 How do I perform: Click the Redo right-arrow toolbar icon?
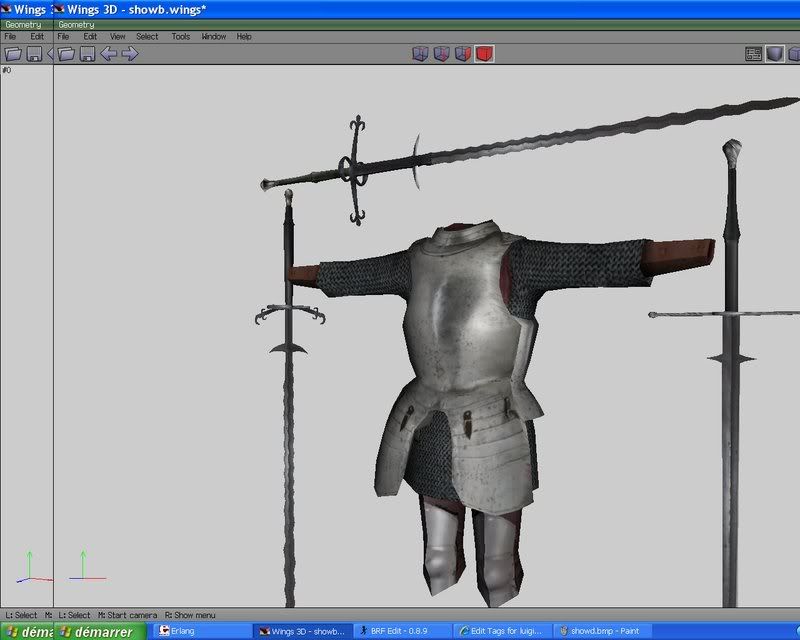click(x=129, y=53)
